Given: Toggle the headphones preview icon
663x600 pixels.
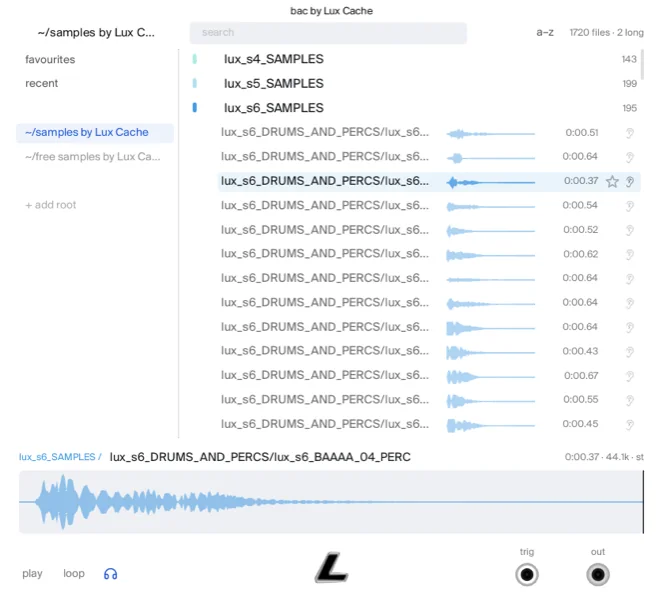Looking at the screenshot, I should tap(110, 574).
